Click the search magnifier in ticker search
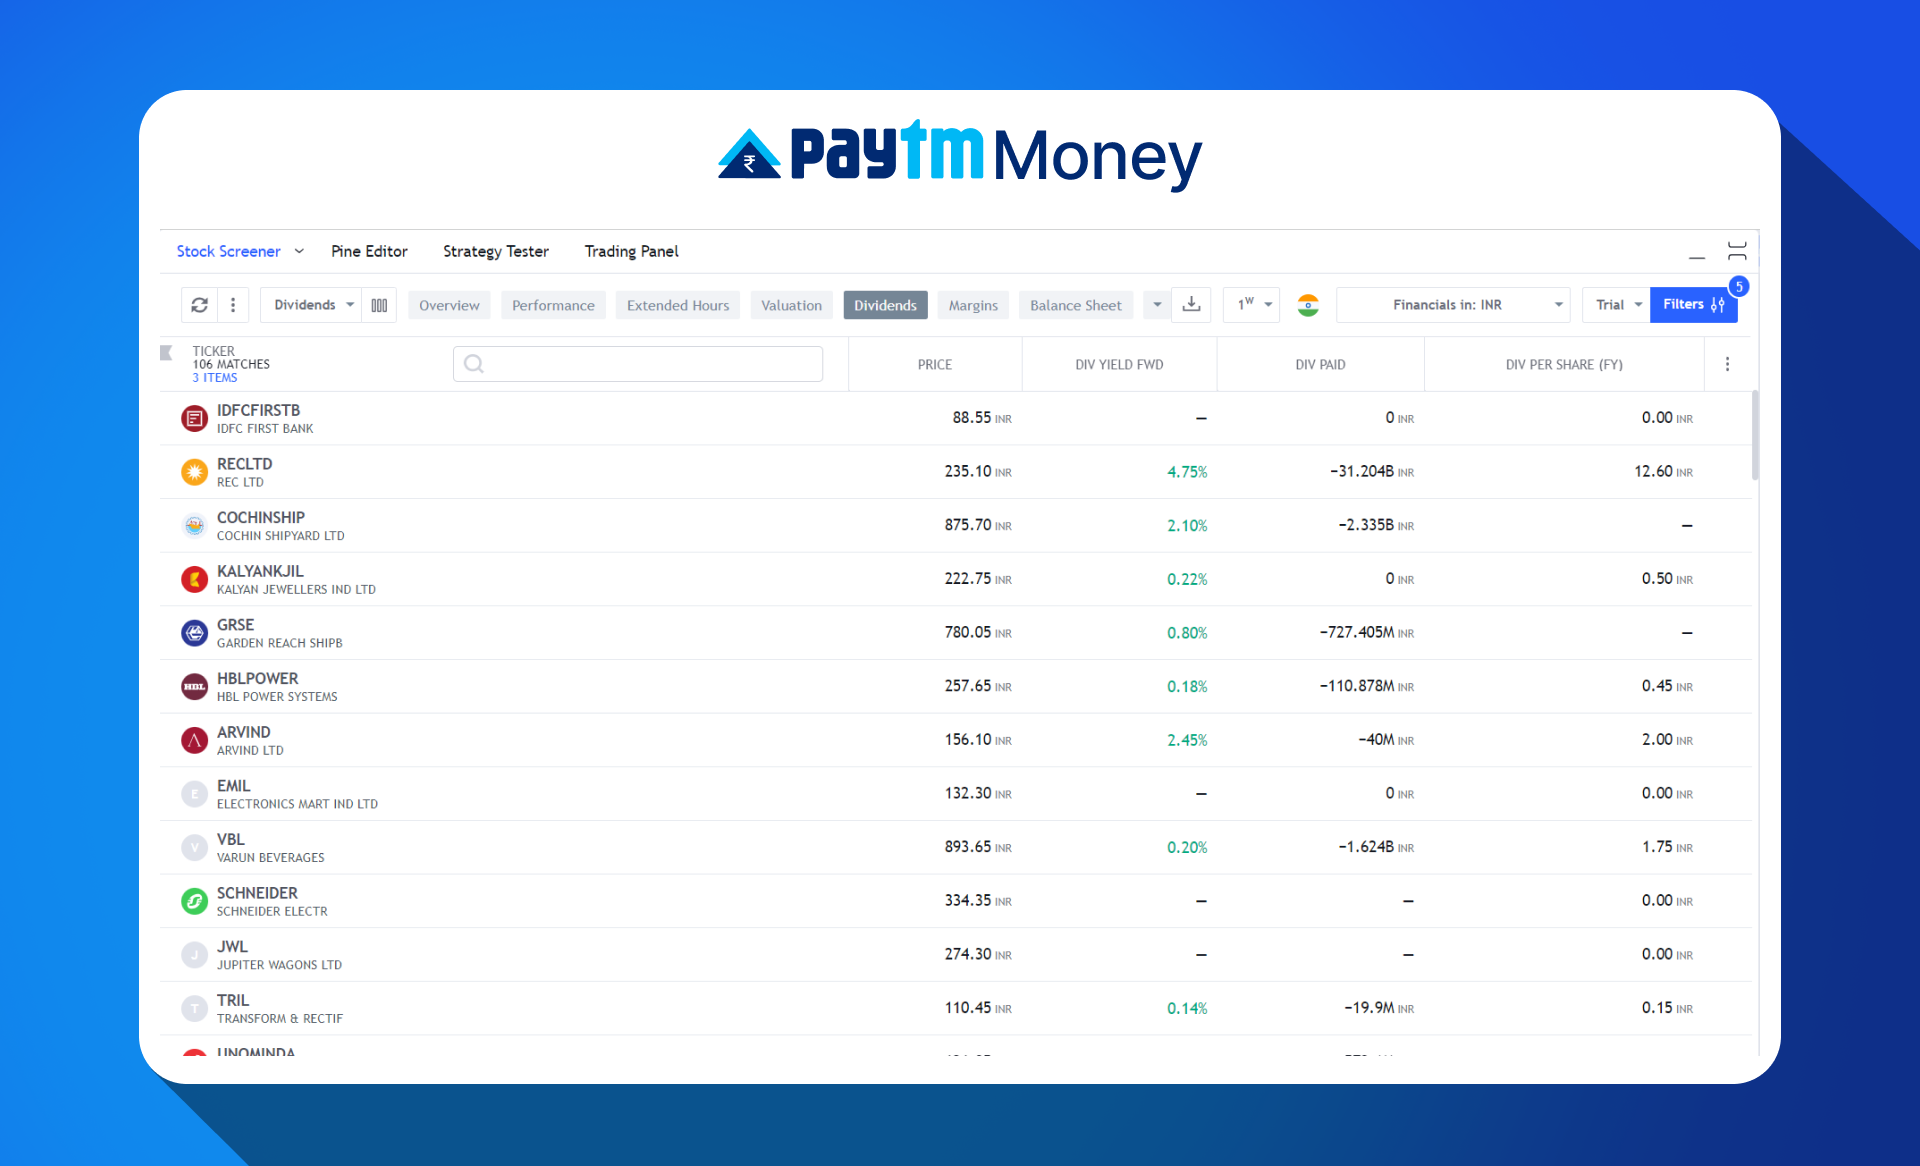 pyautogui.click(x=473, y=363)
